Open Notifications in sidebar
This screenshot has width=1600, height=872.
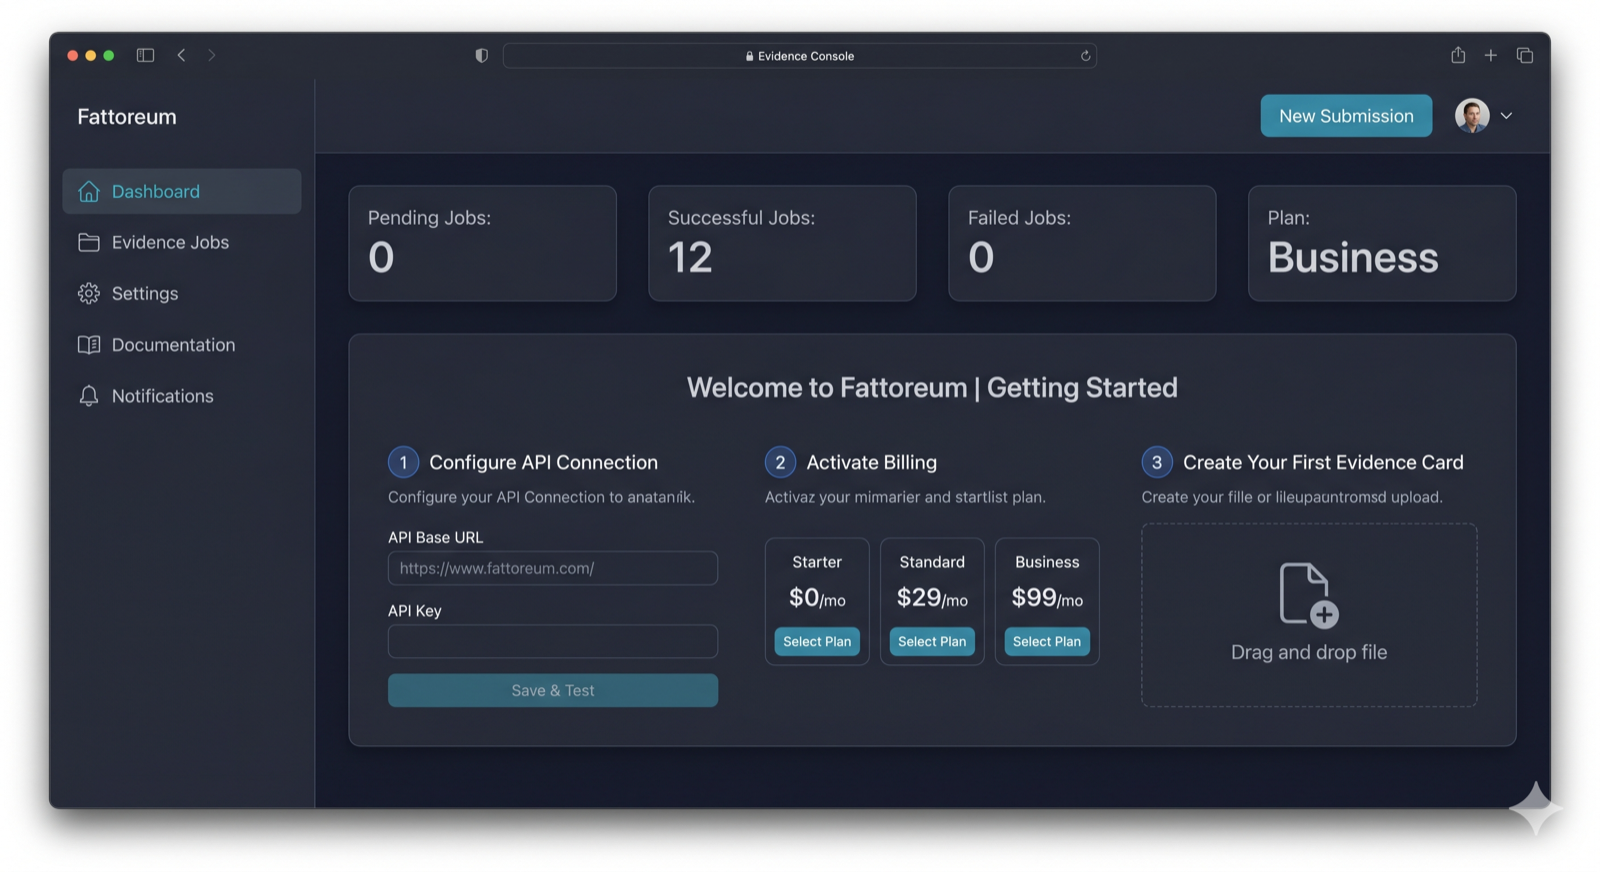pyautogui.click(x=182, y=396)
